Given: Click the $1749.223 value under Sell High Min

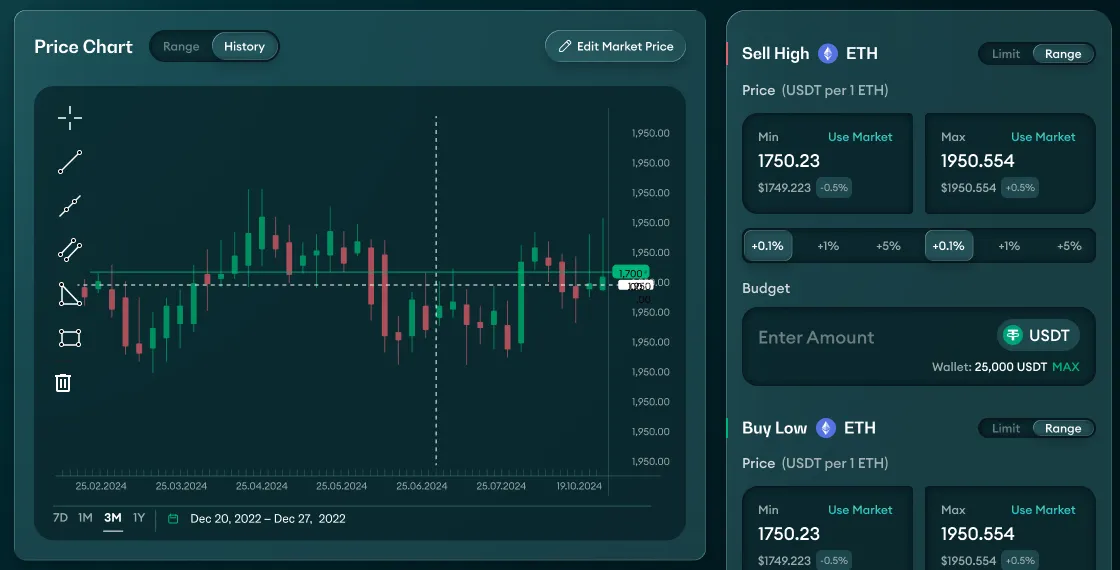Looking at the screenshot, I should tap(784, 188).
